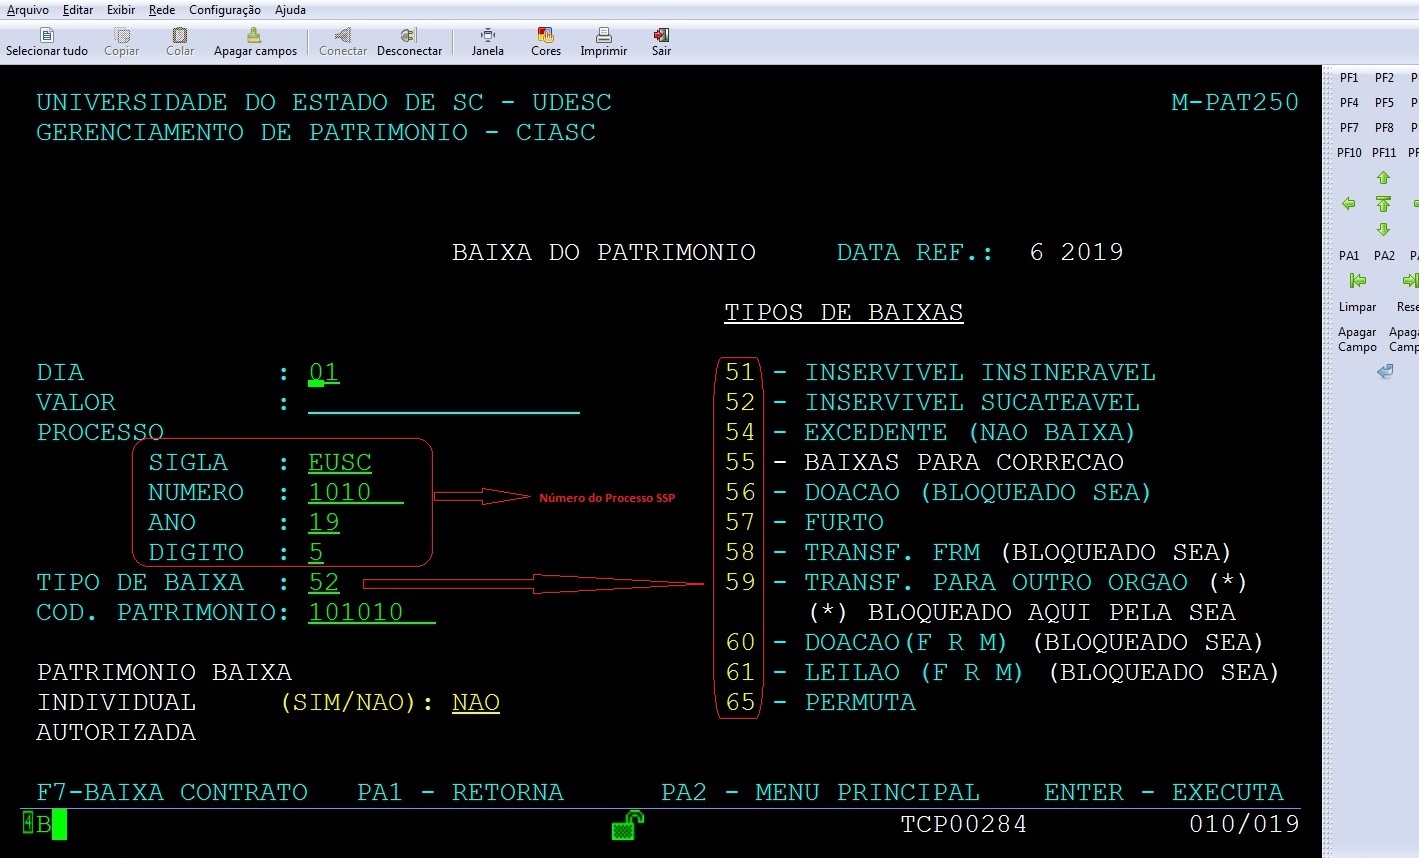Click the Limpar button in keypad
Image resolution: width=1419 pixels, height=858 pixels.
(1357, 307)
